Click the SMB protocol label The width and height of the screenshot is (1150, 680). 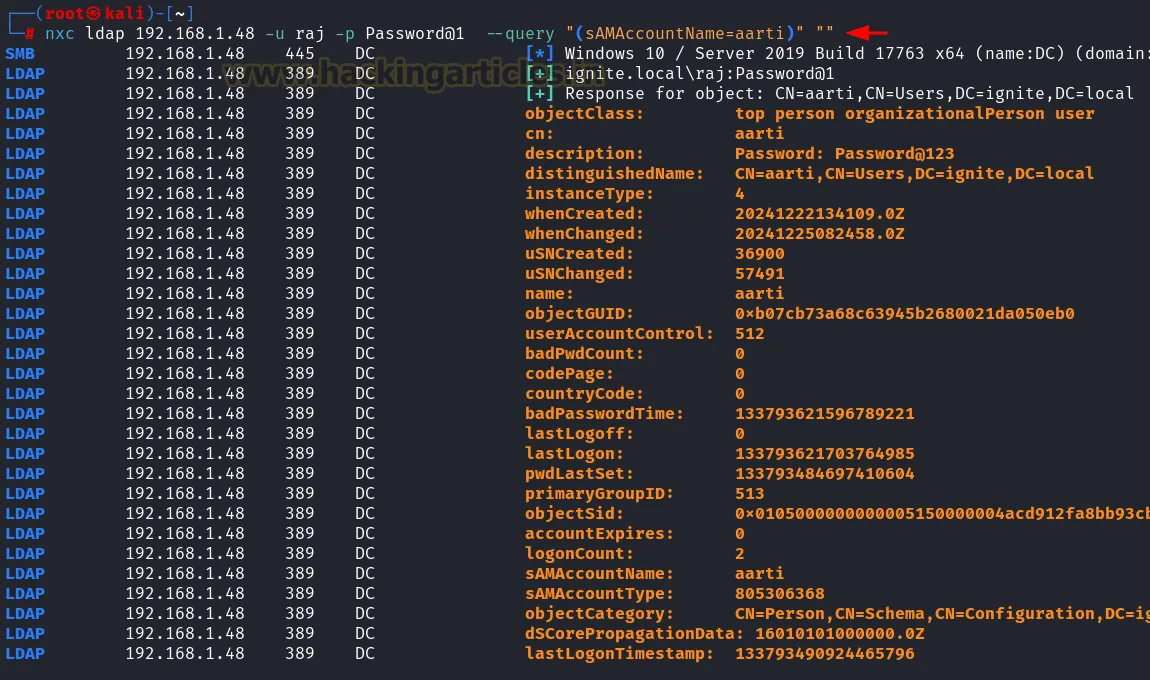tap(20, 53)
